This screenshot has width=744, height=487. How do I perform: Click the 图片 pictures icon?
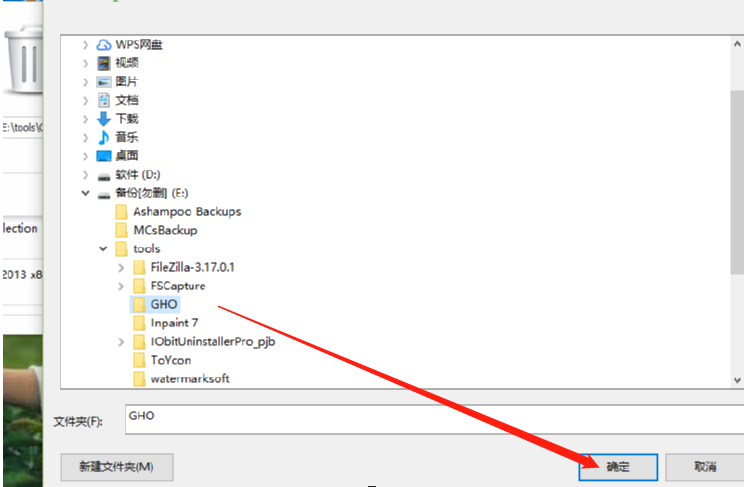104,82
